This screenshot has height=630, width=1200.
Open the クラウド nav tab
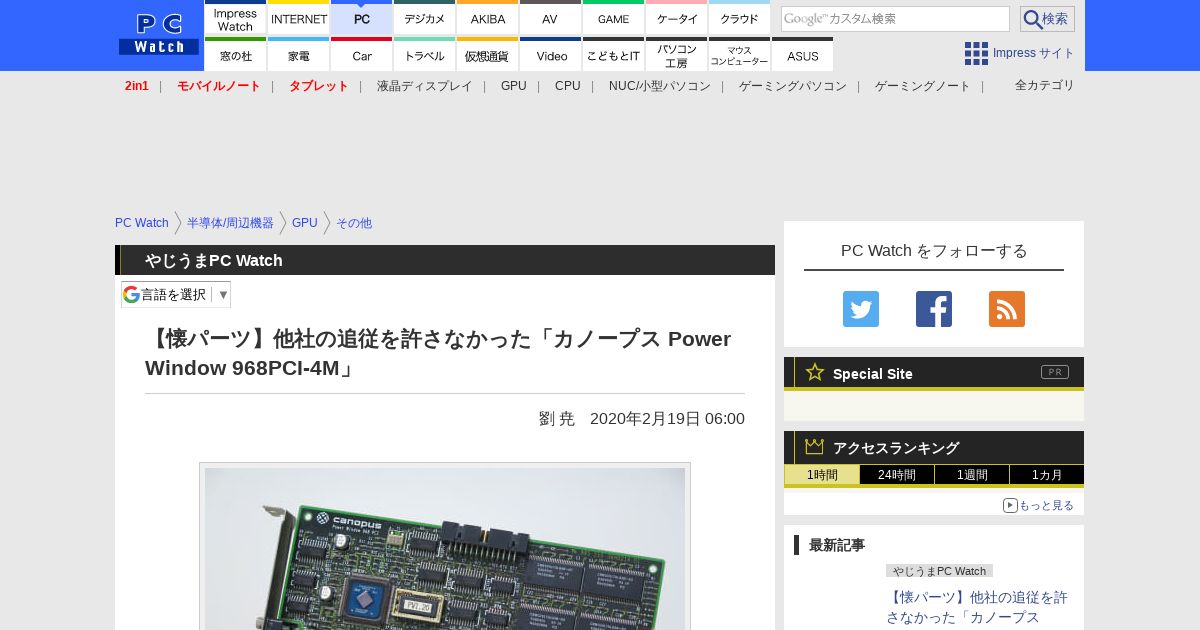point(740,18)
